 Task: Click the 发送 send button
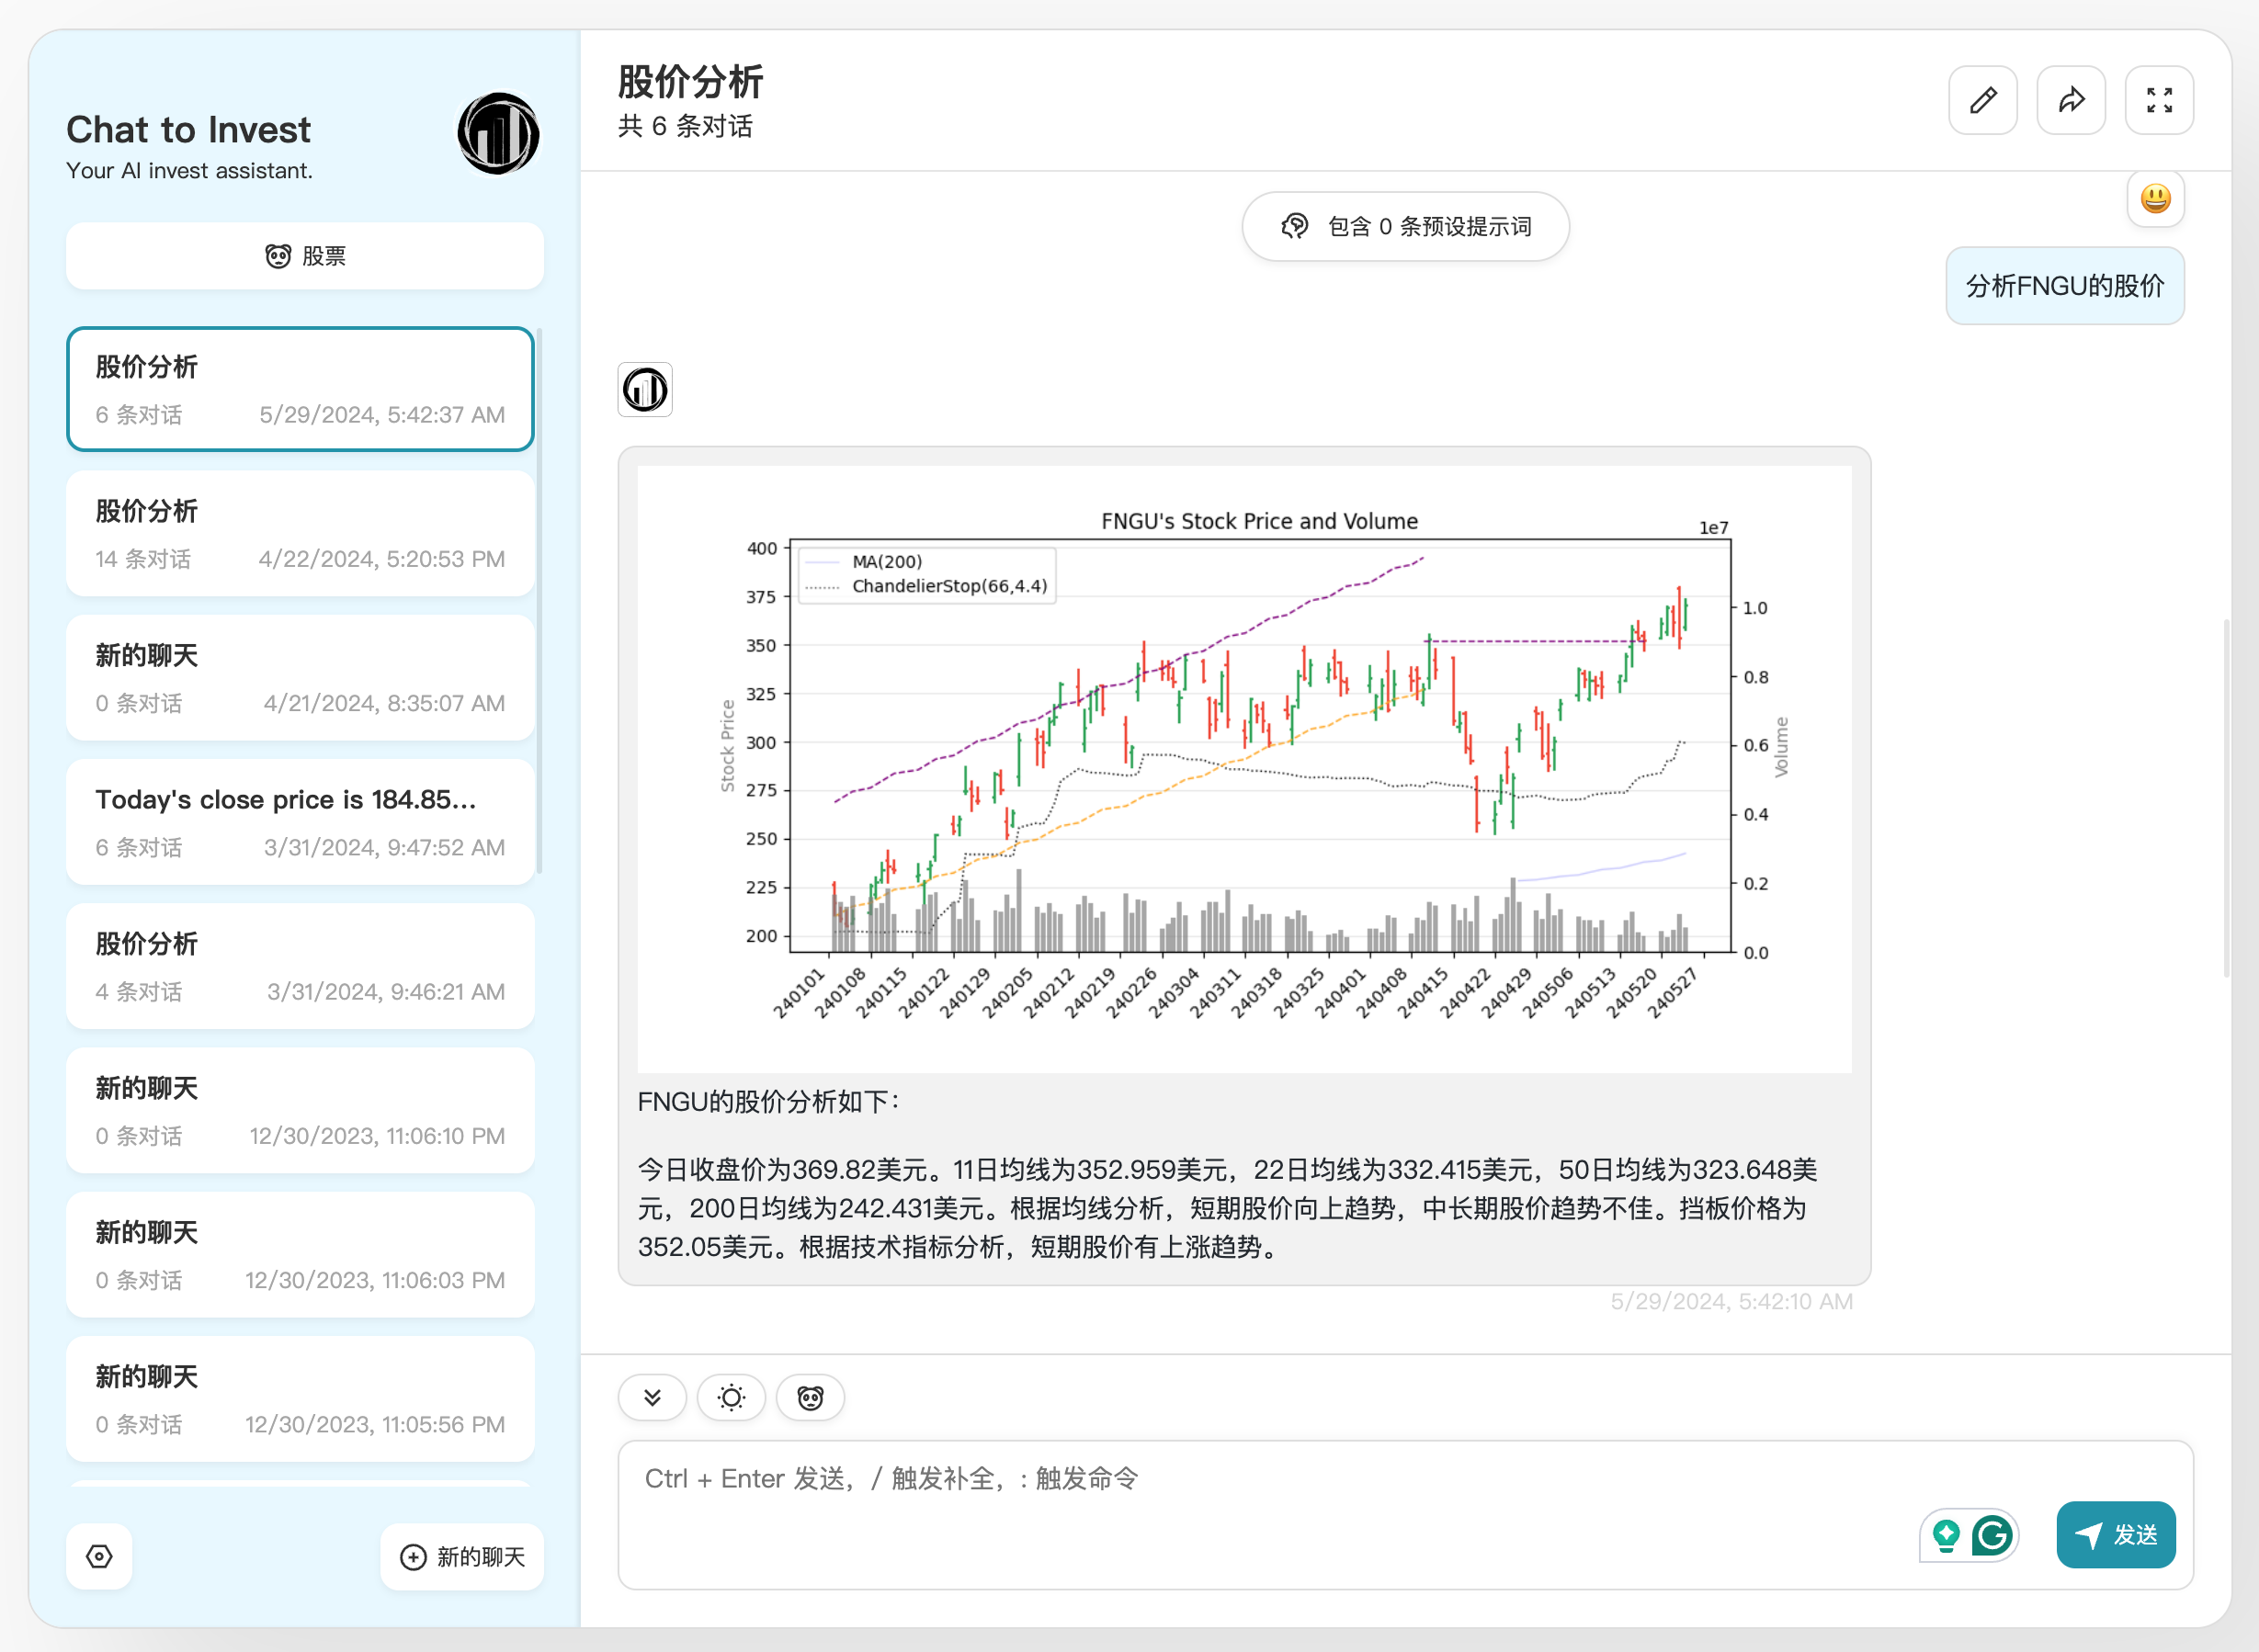coord(2115,1534)
